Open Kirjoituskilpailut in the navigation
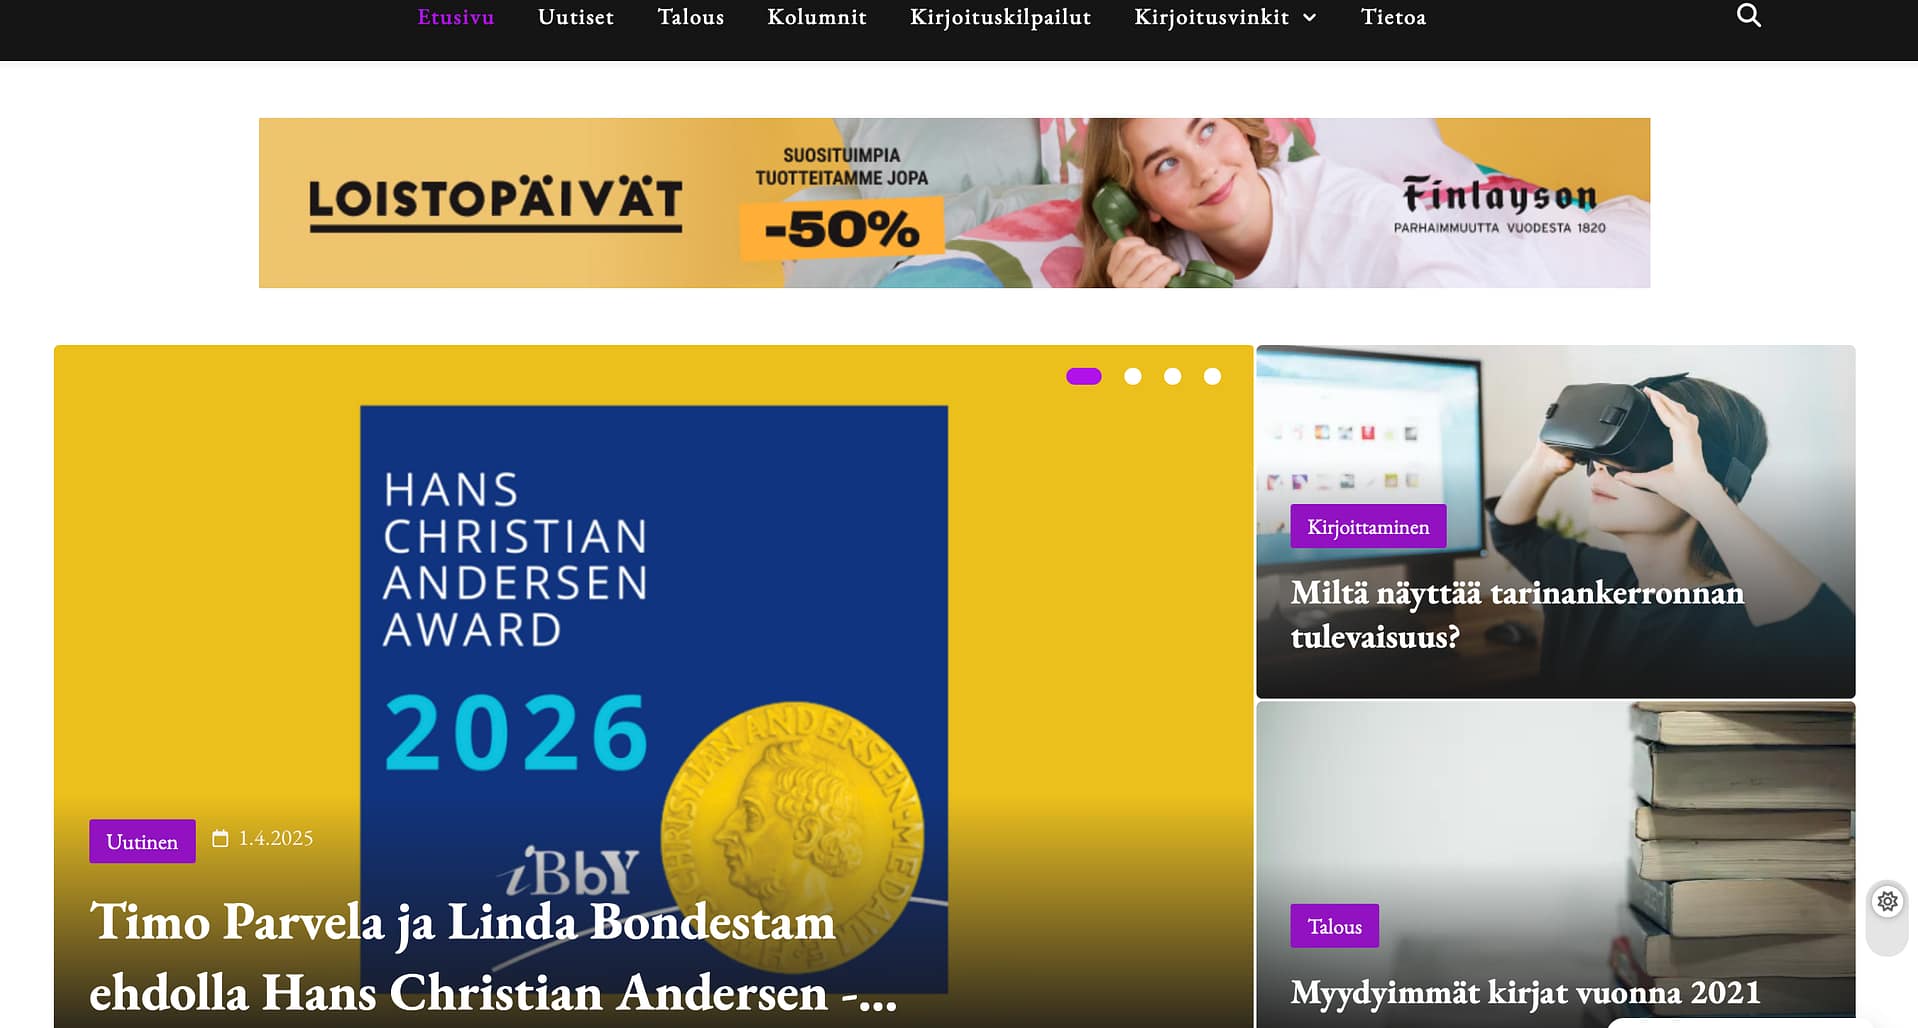The image size is (1918, 1028). click(x=1000, y=17)
